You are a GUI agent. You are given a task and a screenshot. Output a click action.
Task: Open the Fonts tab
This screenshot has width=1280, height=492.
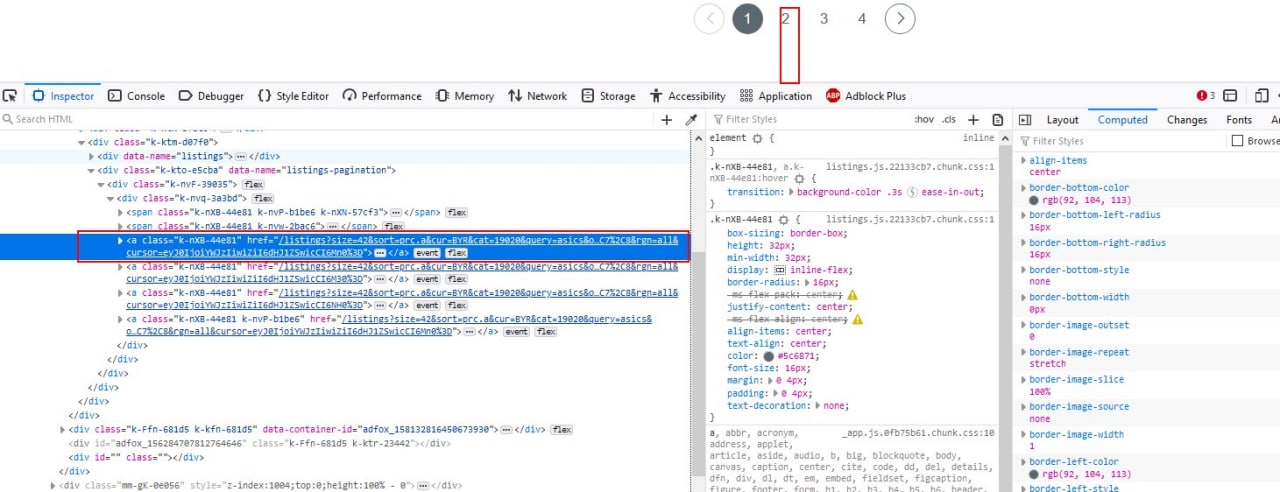1239,120
